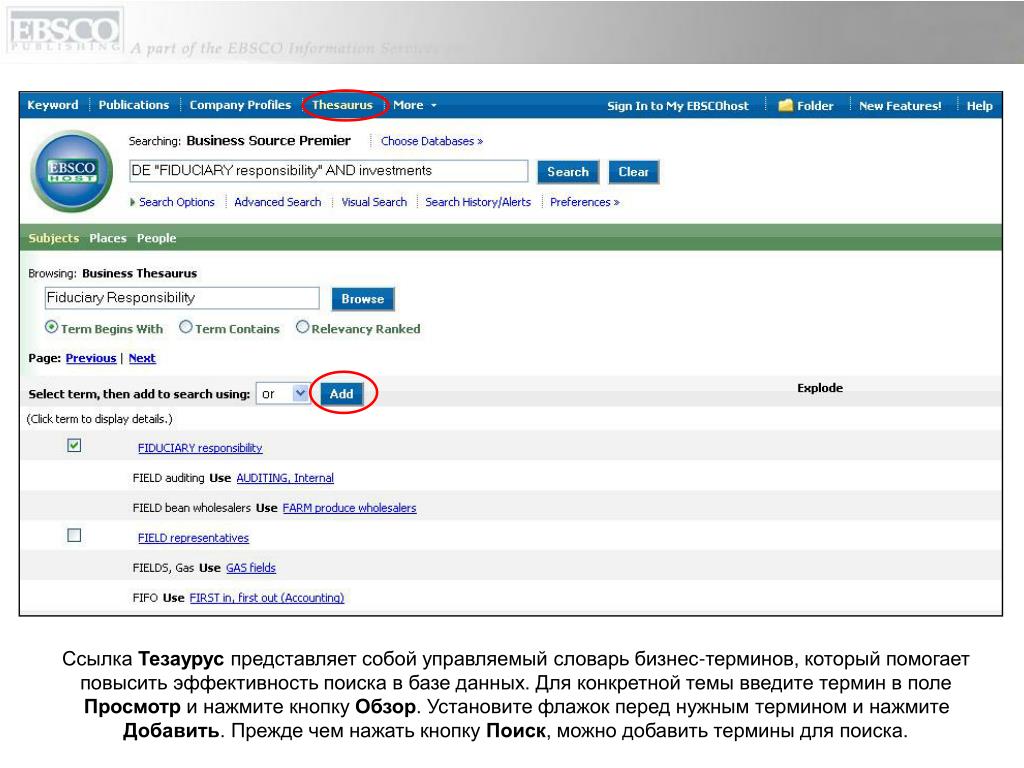Open FARM produce wholesalers term link
Viewport: 1024px width, 768px height.
click(x=349, y=508)
